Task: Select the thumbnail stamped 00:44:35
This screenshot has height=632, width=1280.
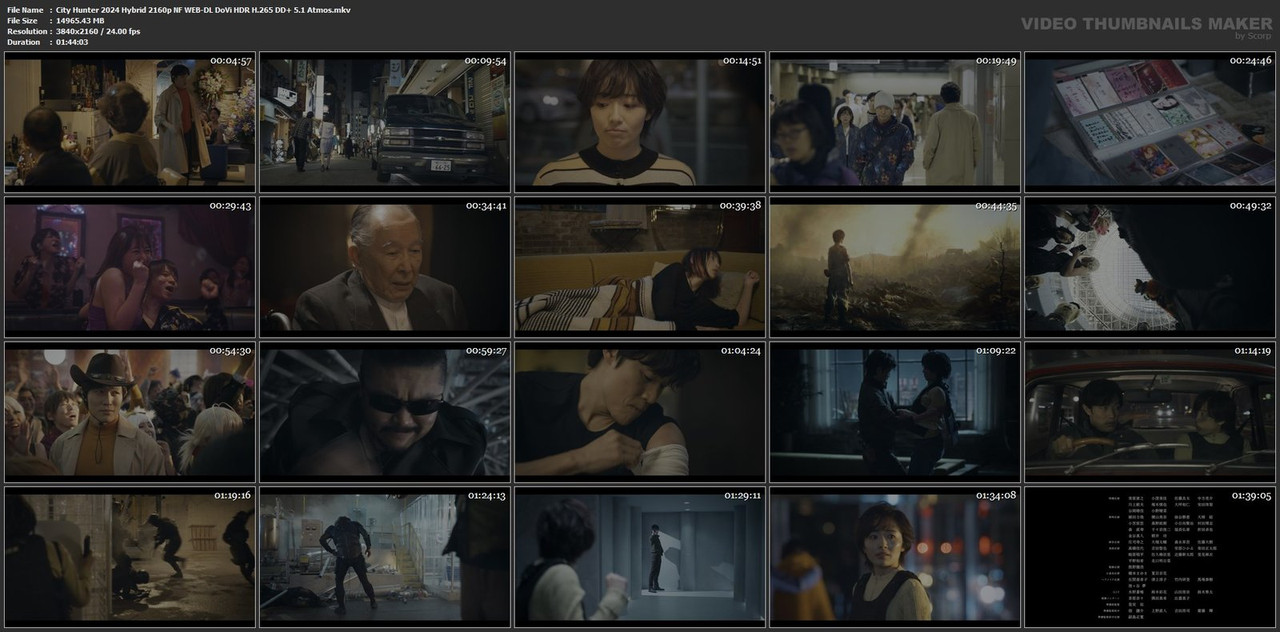Action: pos(895,266)
